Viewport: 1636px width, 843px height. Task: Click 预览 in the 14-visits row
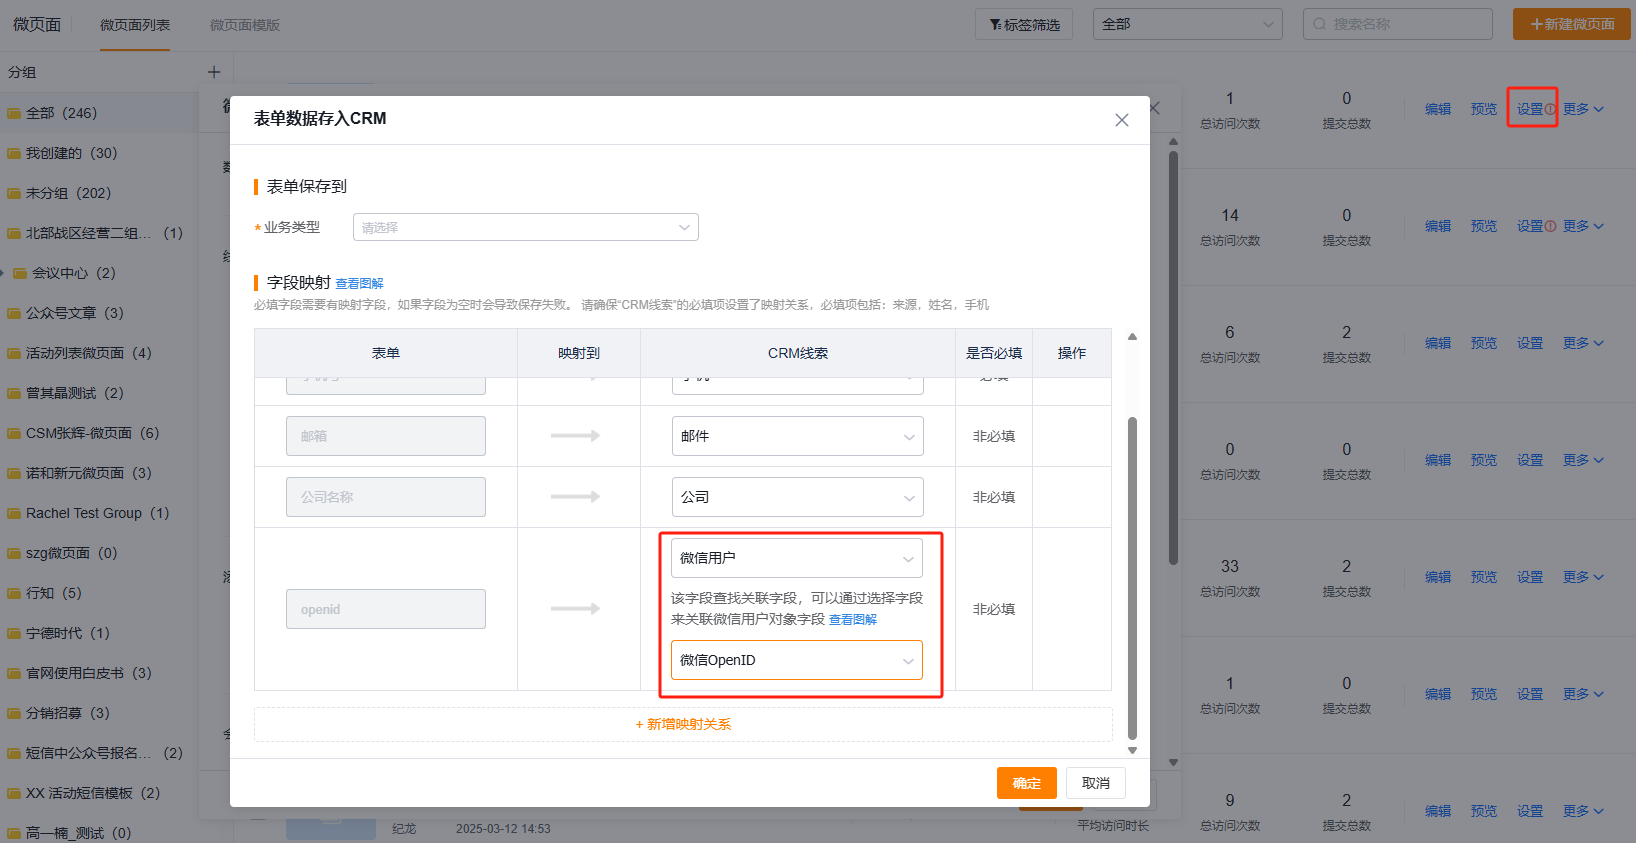coord(1484,227)
